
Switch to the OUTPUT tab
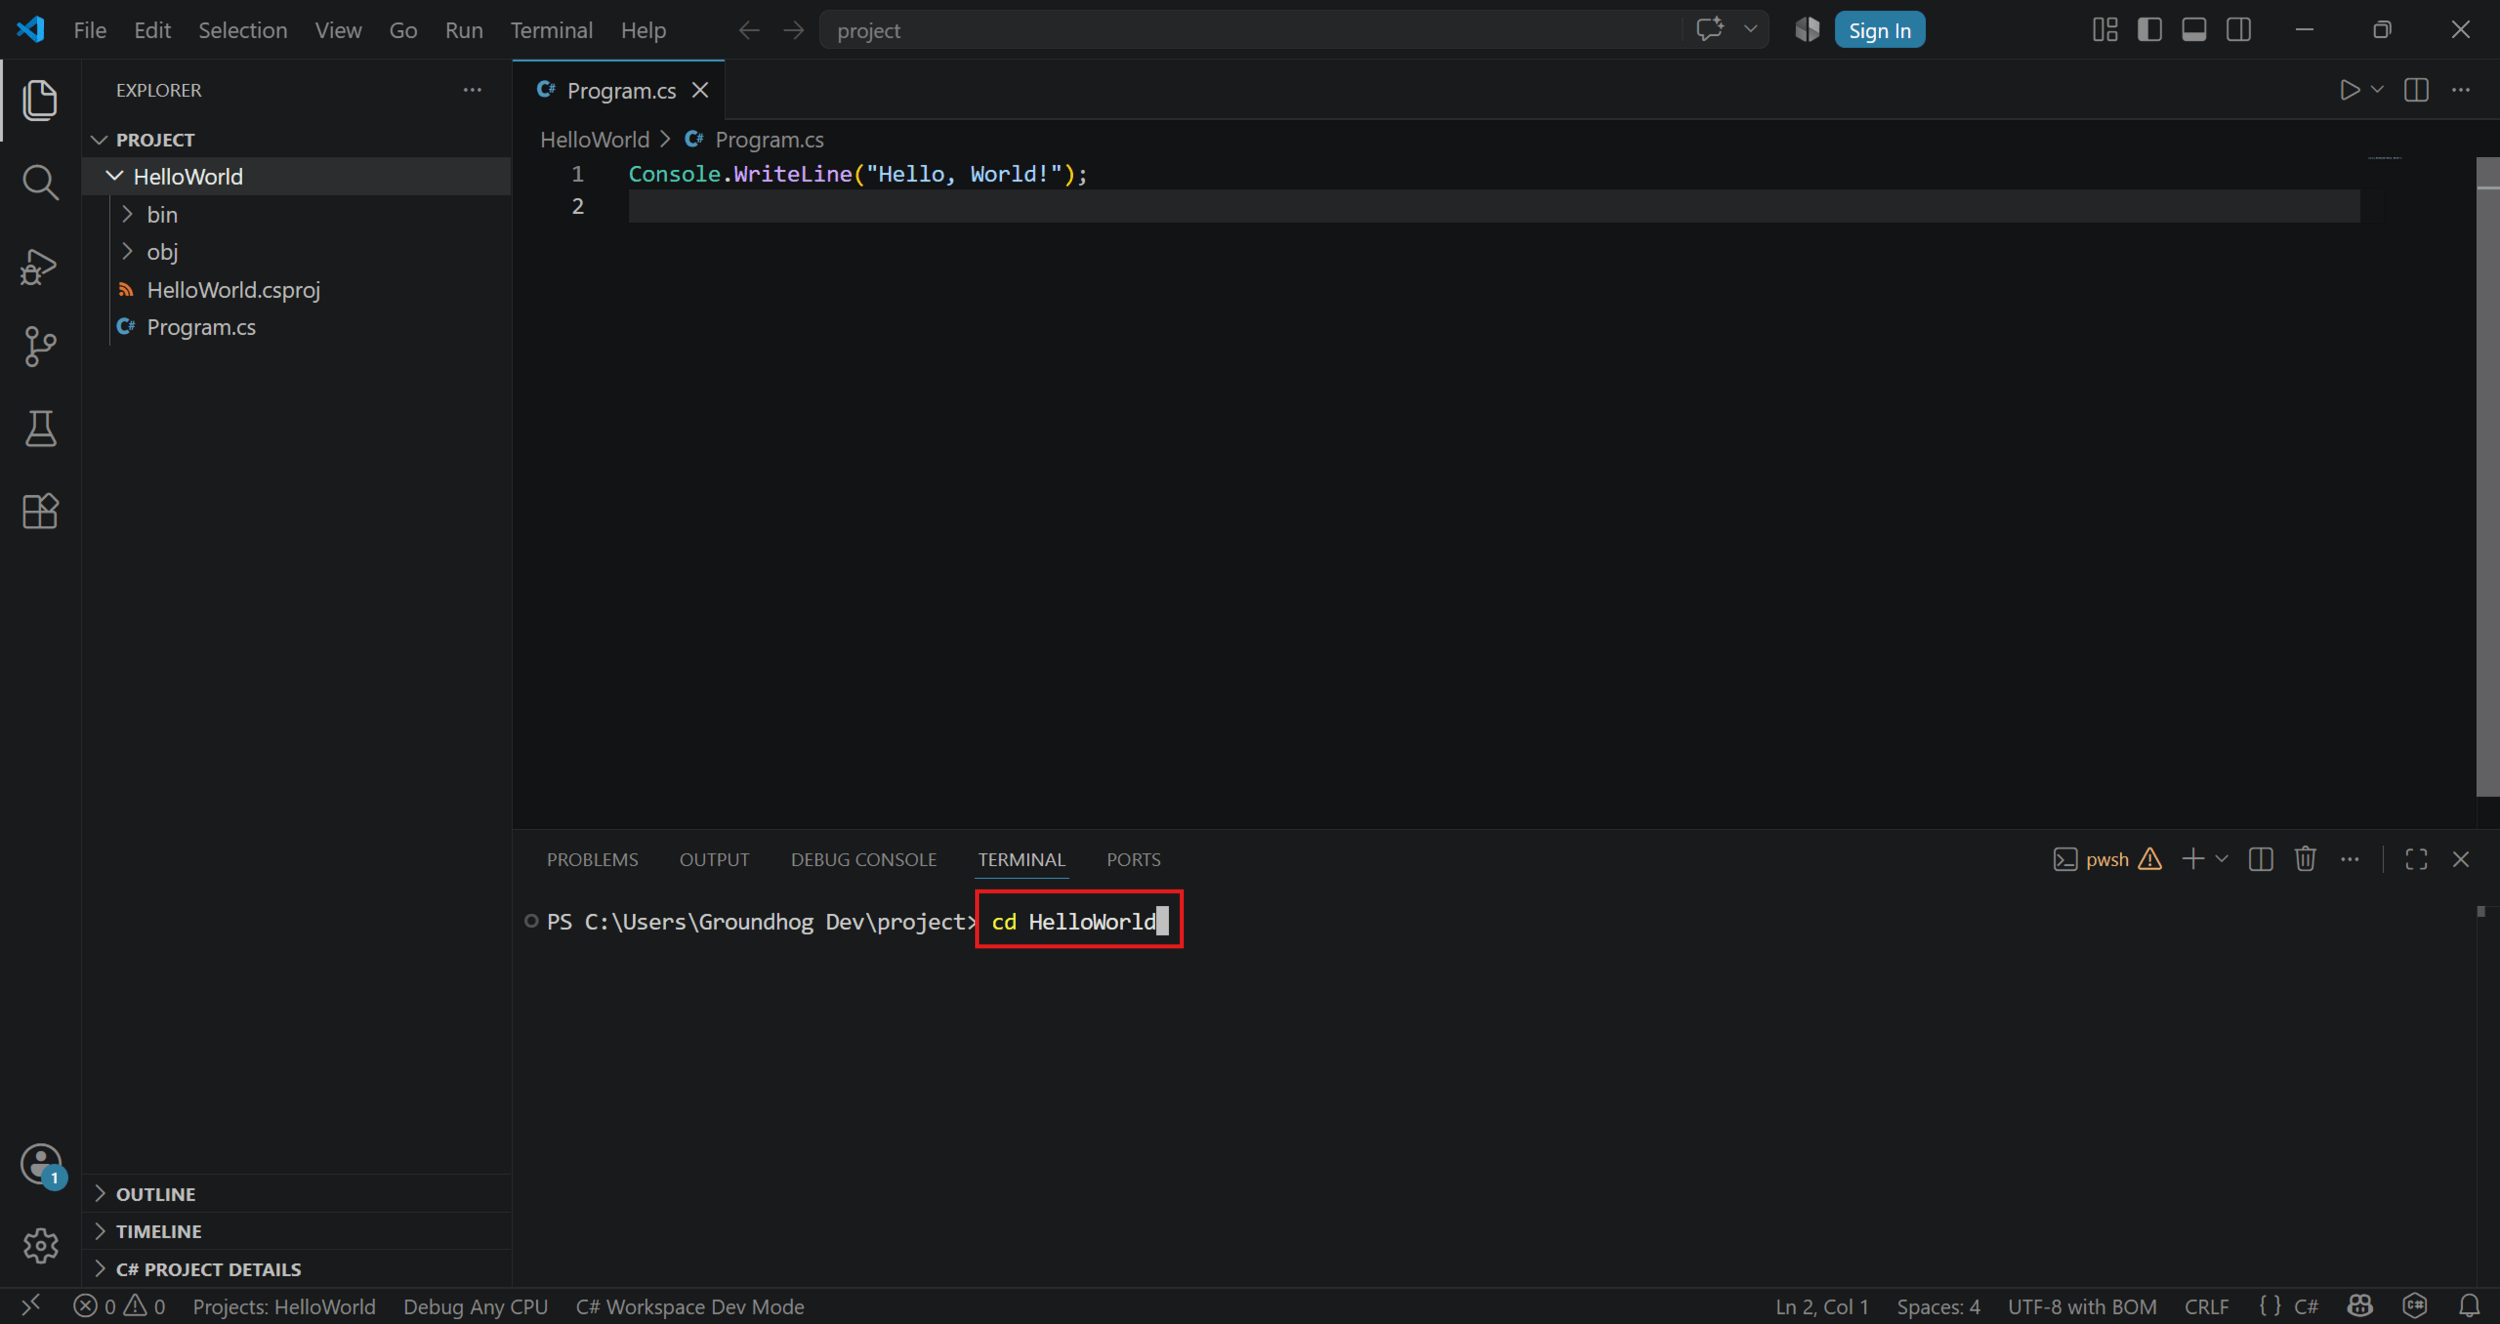[x=714, y=859]
